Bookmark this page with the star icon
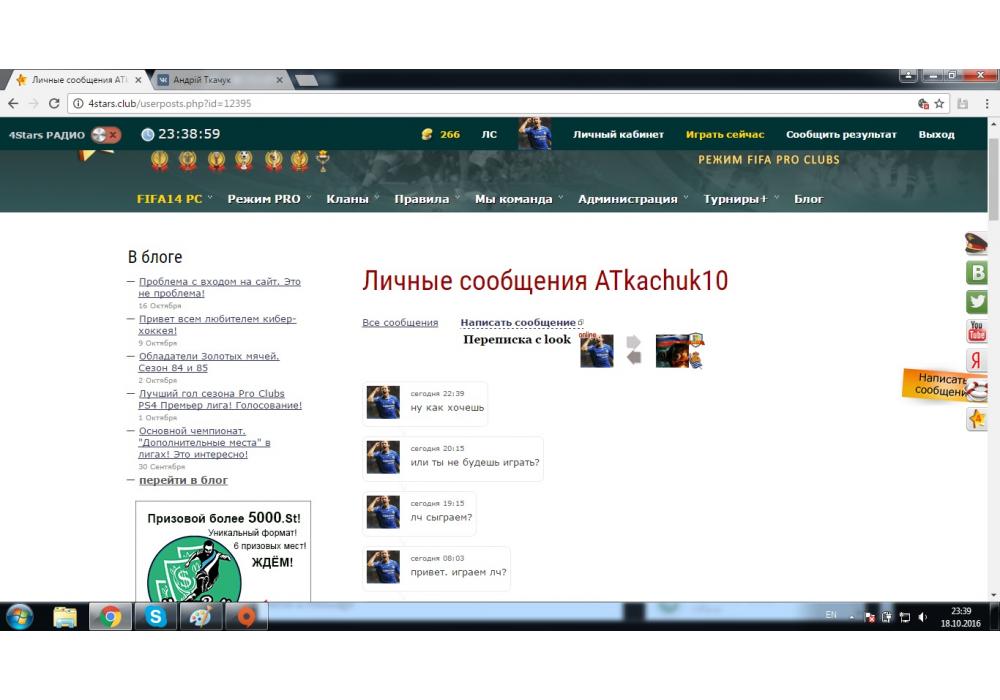The width and height of the screenshot is (1000, 700). [x=939, y=103]
